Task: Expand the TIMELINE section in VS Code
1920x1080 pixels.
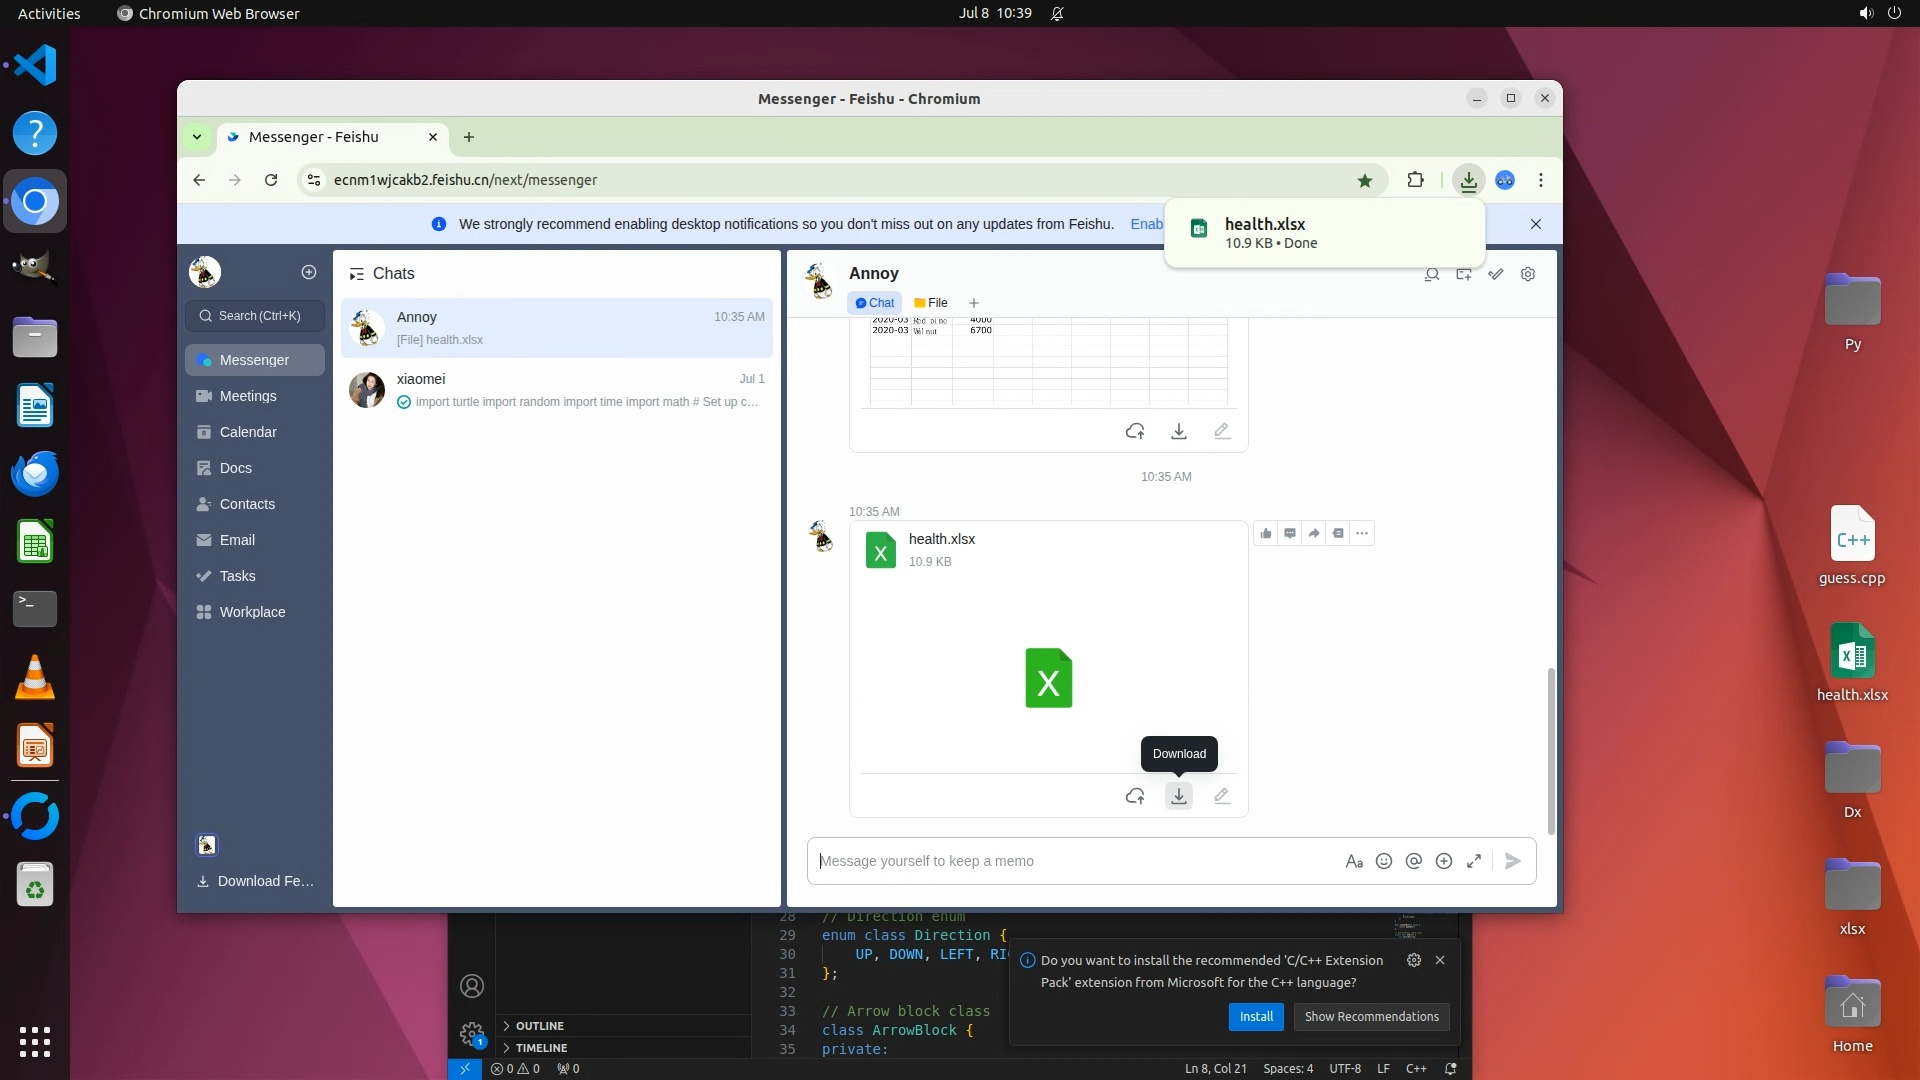Action: pos(541,1048)
